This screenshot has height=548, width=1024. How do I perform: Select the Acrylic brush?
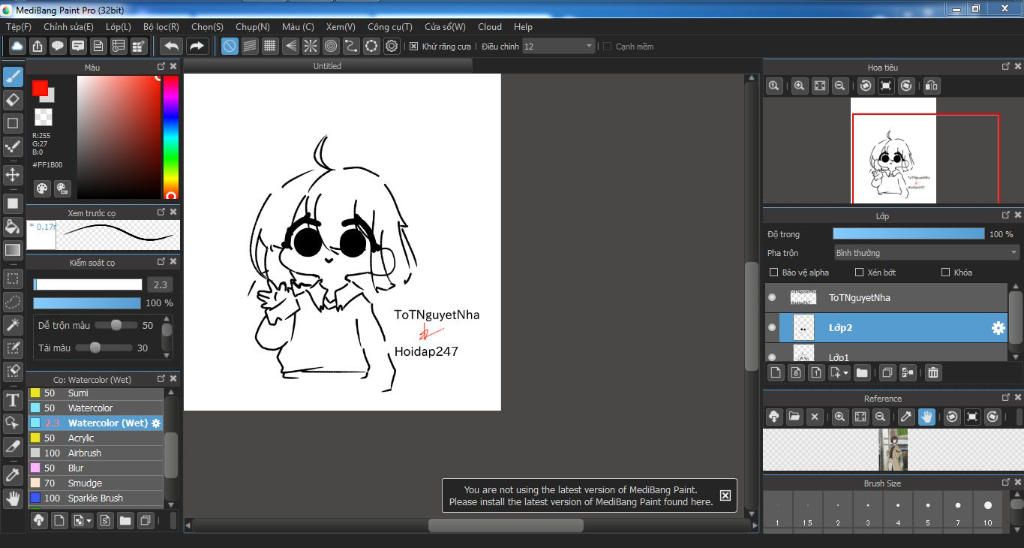coord(95,438)
